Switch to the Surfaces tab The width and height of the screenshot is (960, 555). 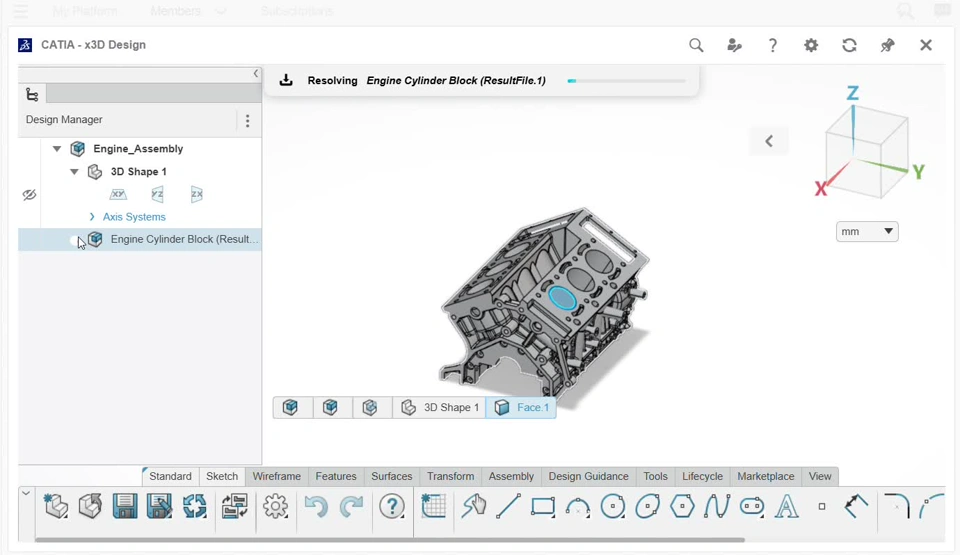(x=392, y=476)
